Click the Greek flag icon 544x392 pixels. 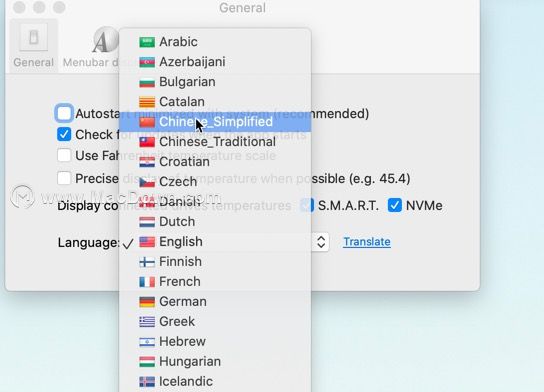click(x=147, y=322)
